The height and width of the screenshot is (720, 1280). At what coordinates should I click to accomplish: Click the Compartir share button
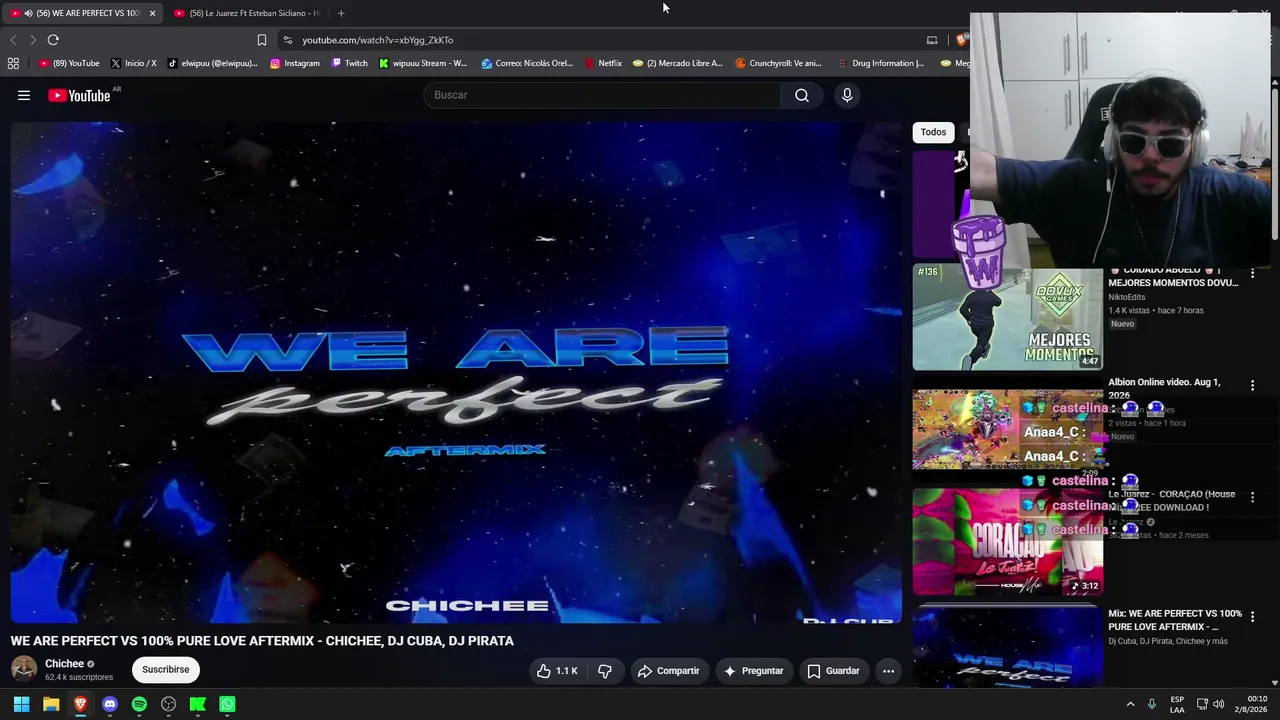coord(668,671)
